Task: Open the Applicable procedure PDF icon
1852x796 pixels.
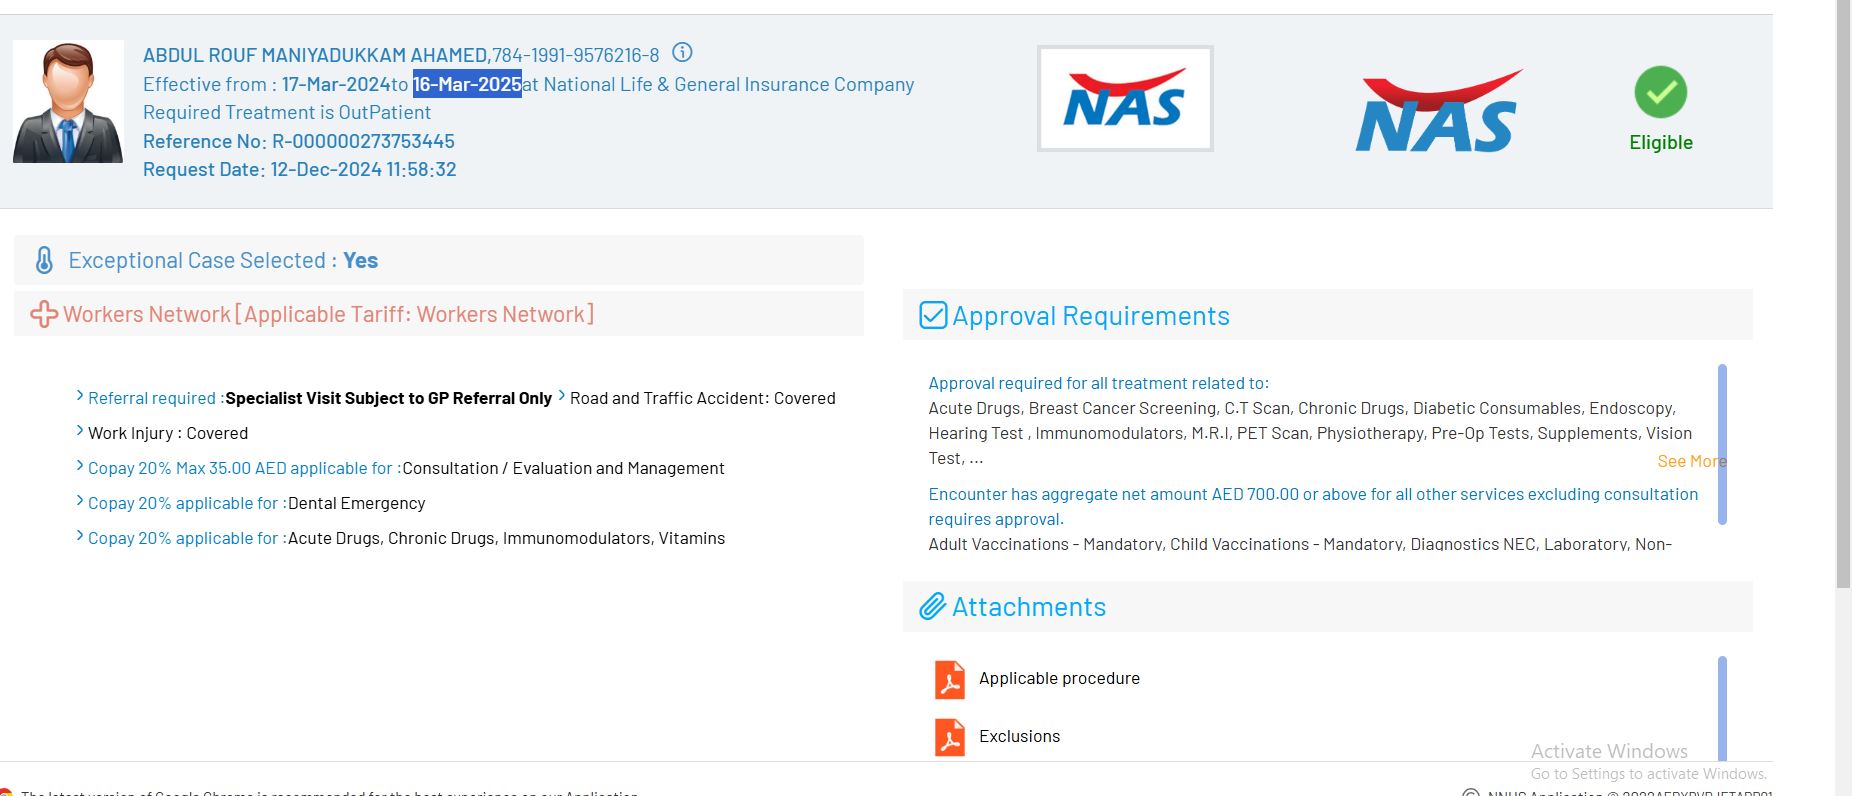Action: (950, 679)
